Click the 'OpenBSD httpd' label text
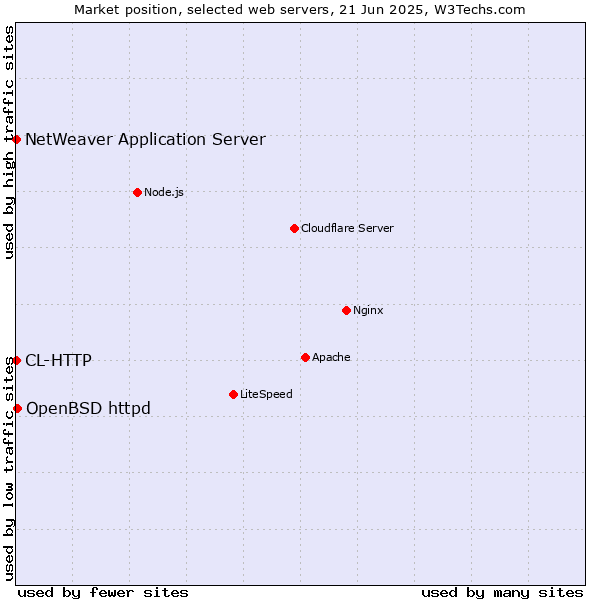The width and height of the screenshot is (600, 600). pyautogui.click(x=88, y=409)
